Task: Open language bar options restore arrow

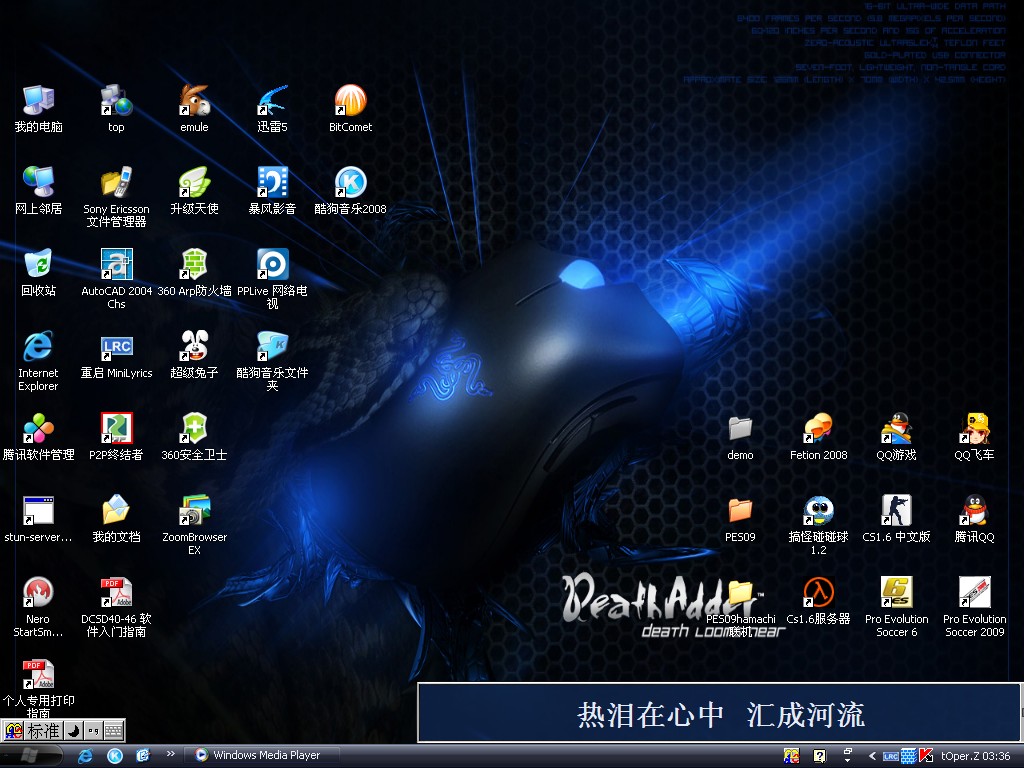Action: [848, 755]
